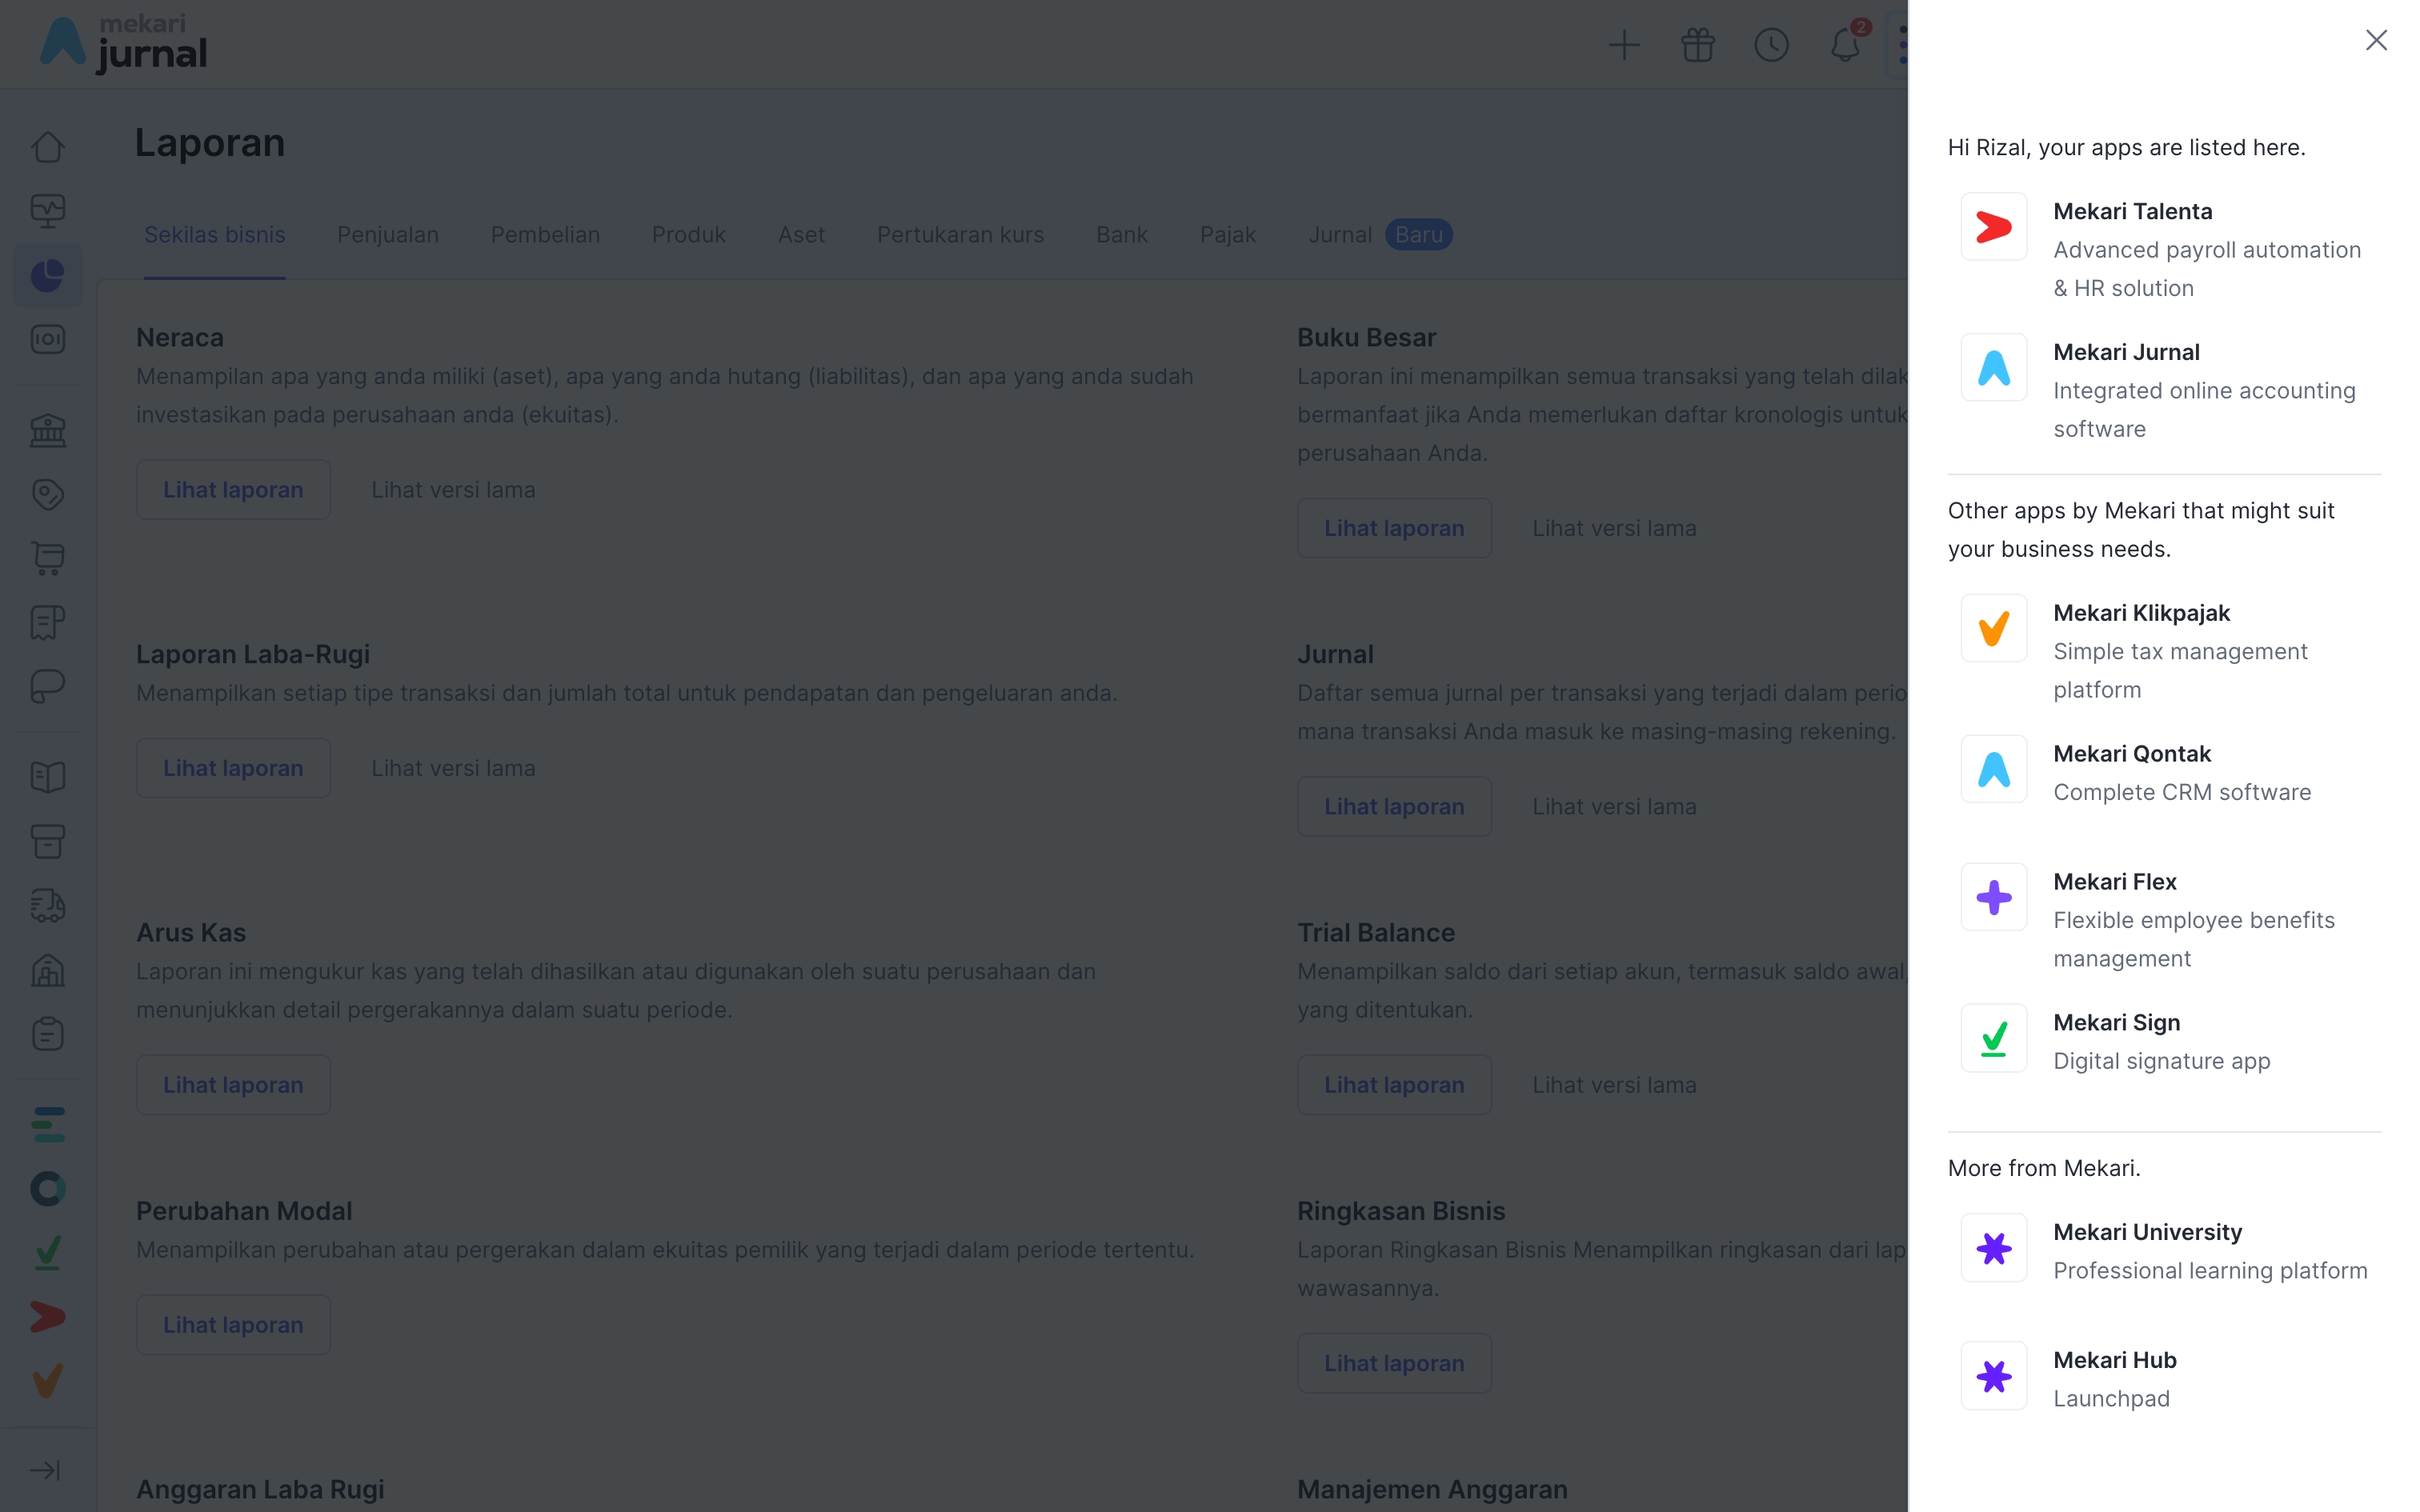Open green Sign shortcut in sidebar
2420x1512 pixels.
(x=48, y=1253)
